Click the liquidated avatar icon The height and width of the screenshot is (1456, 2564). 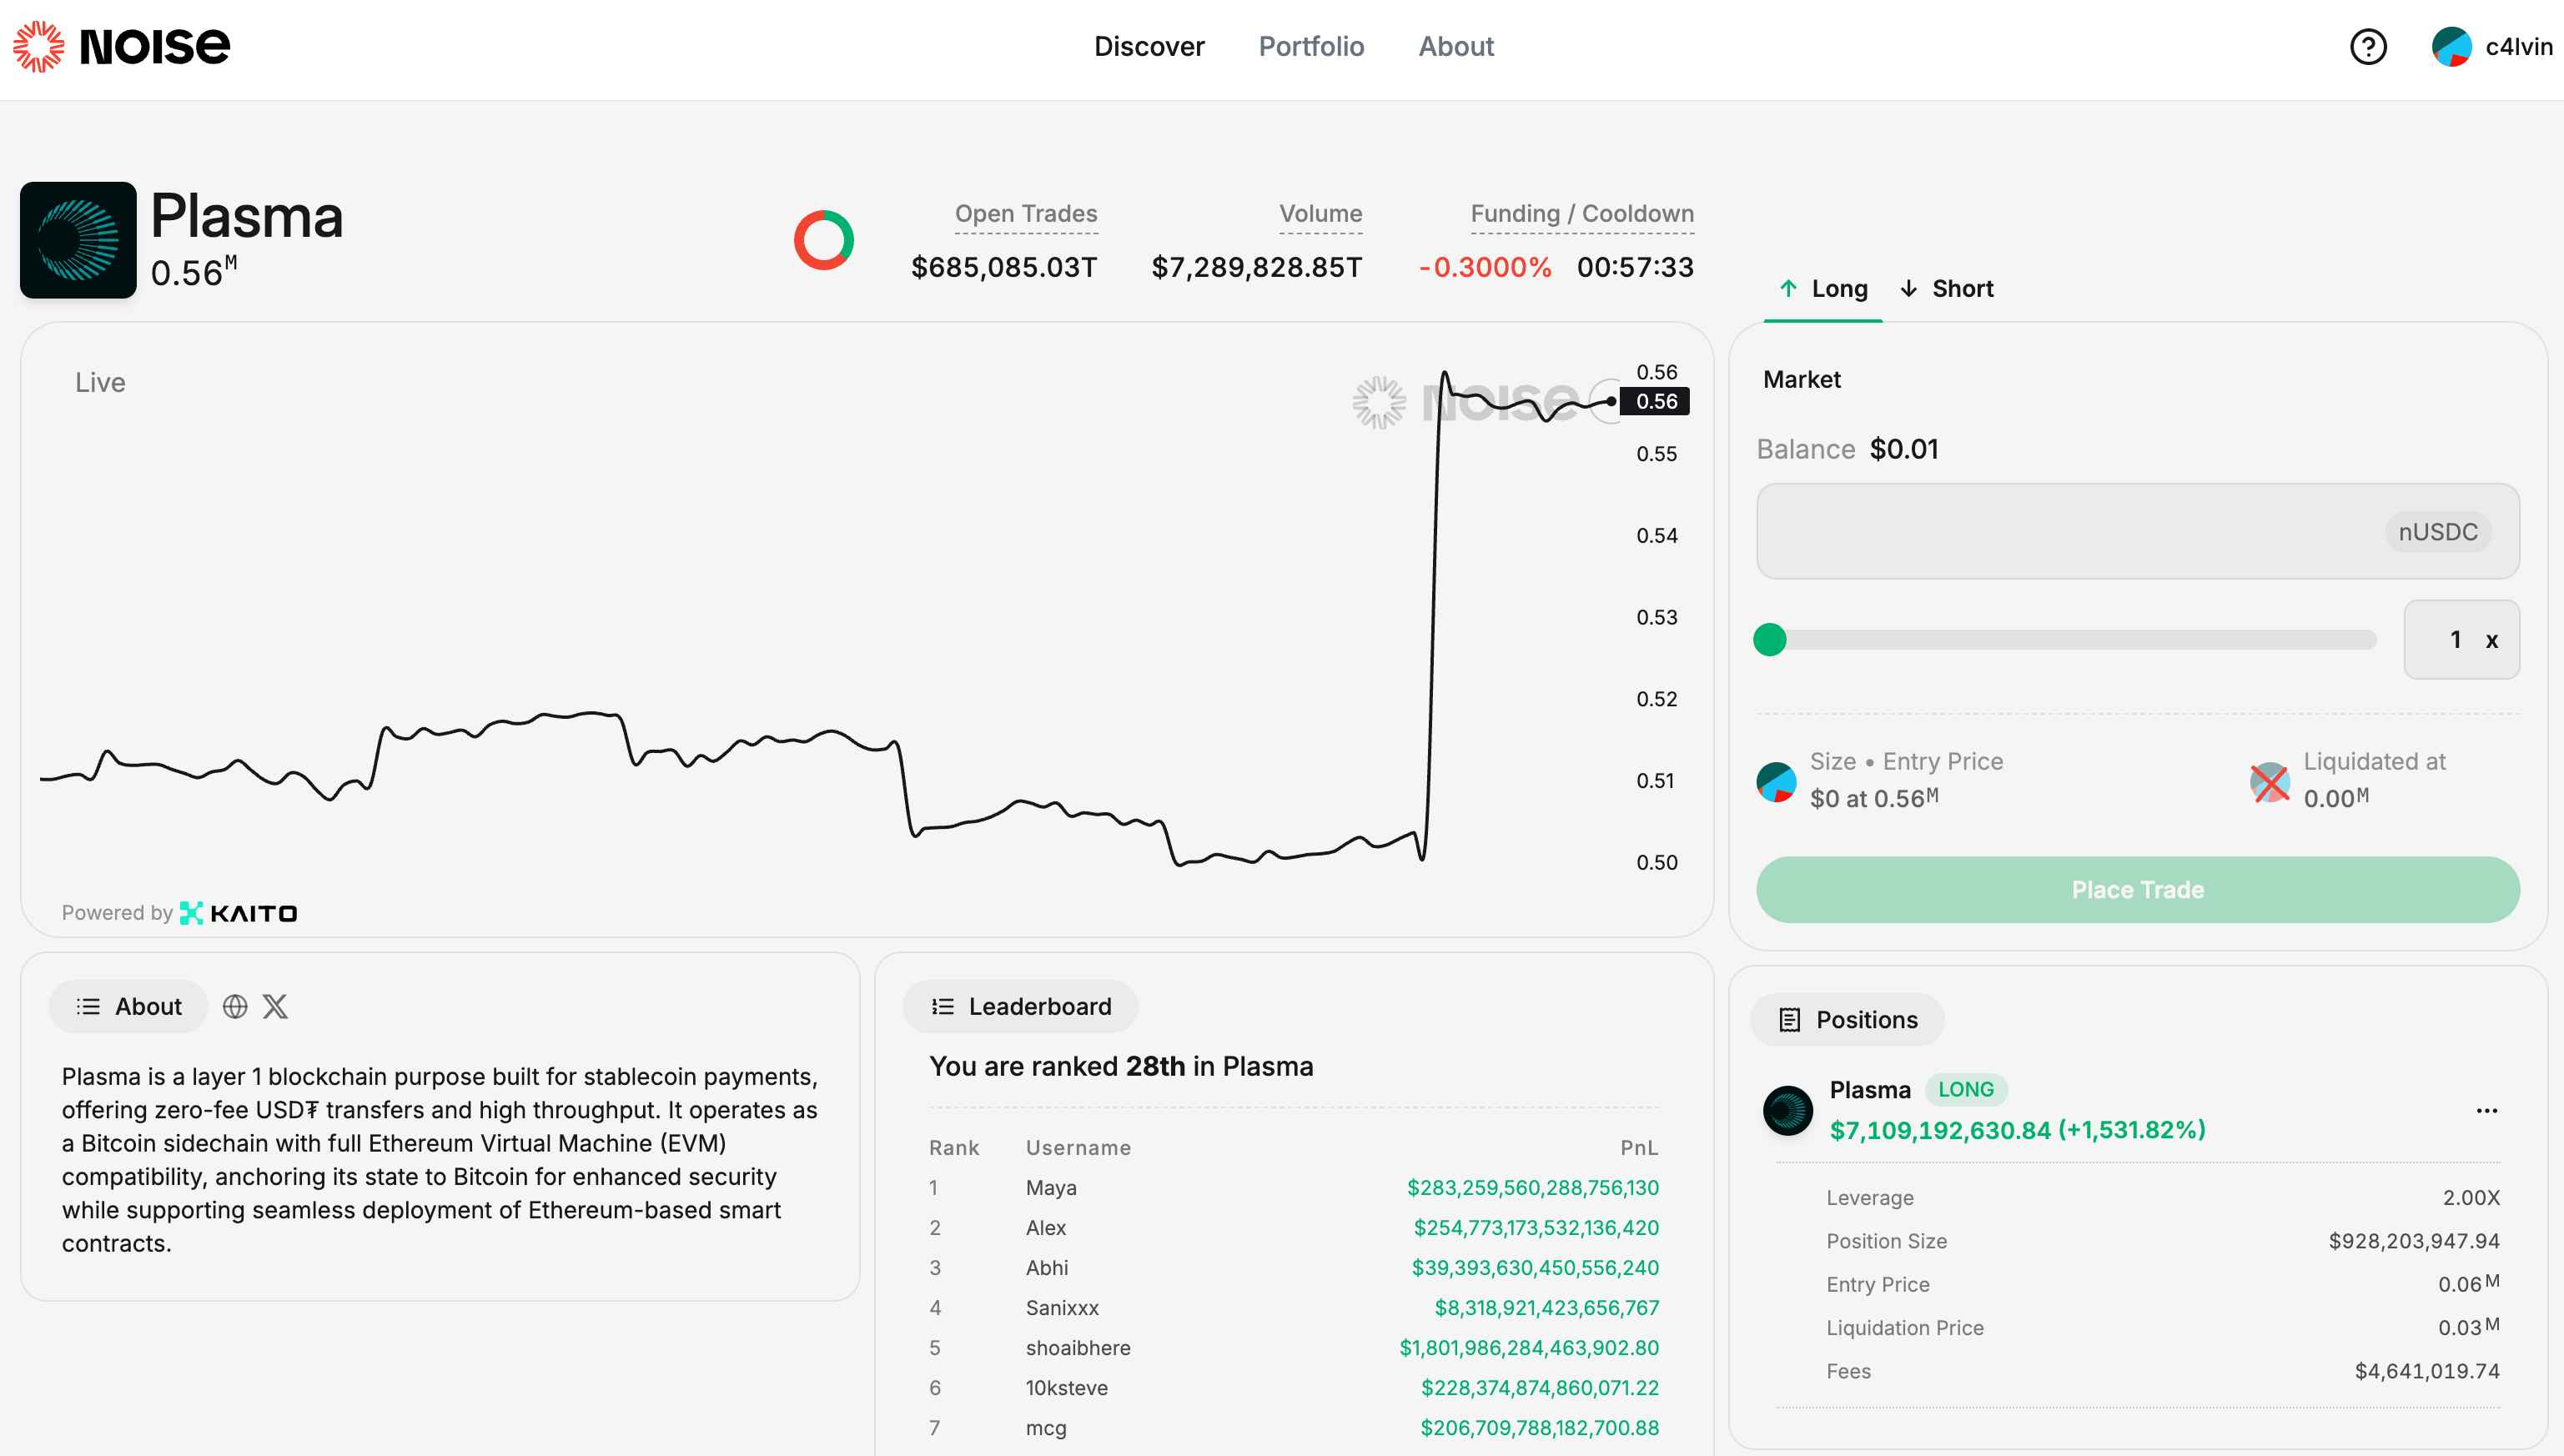(2270, 782)
